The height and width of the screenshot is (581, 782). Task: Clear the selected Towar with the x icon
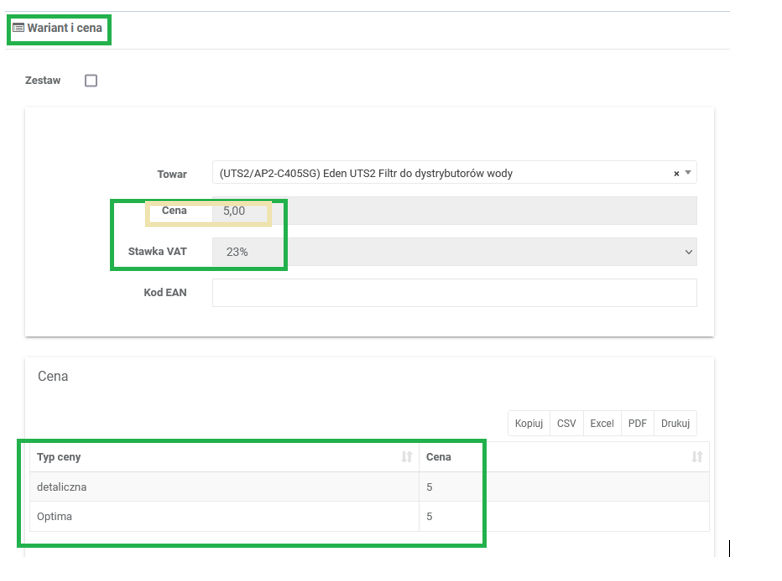(676, 174)
